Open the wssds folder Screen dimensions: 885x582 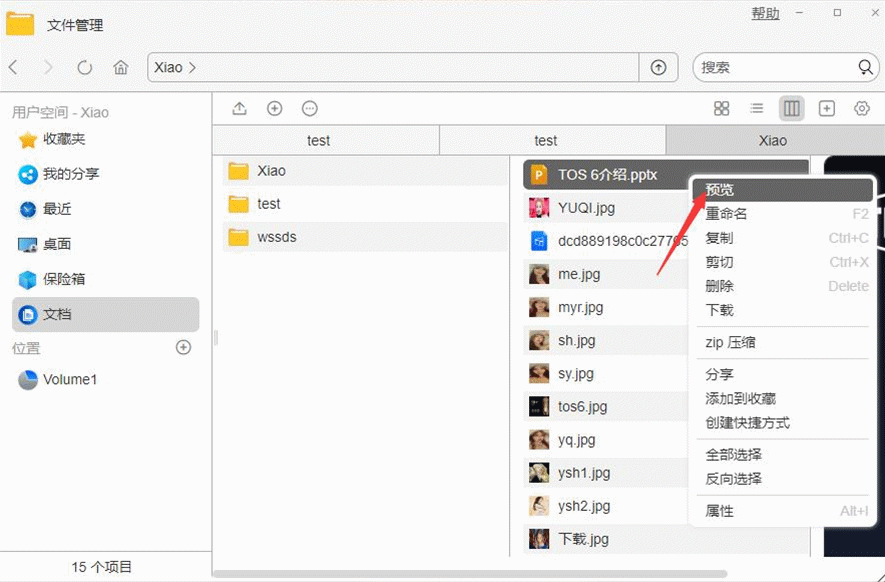click(365, 237)
